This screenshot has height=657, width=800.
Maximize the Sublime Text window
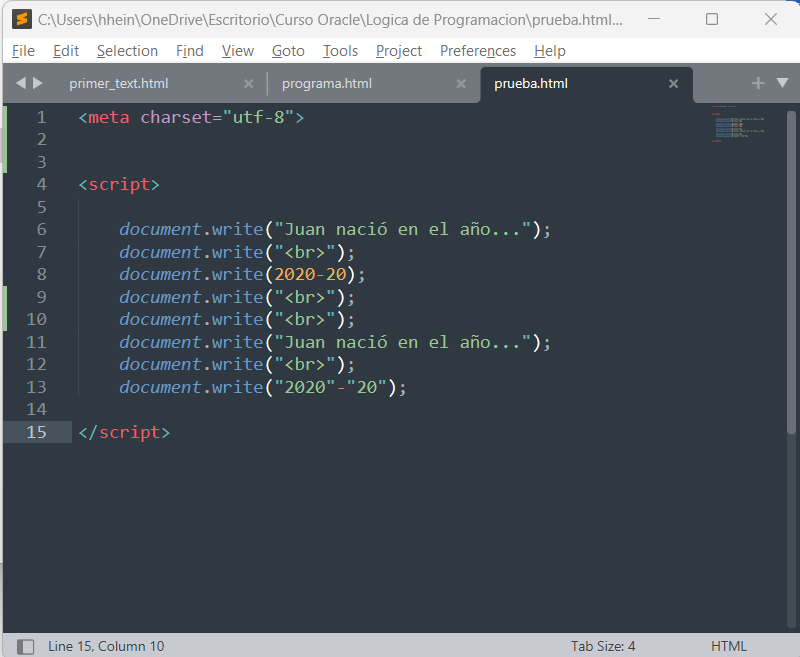click(x=712, y=19)
